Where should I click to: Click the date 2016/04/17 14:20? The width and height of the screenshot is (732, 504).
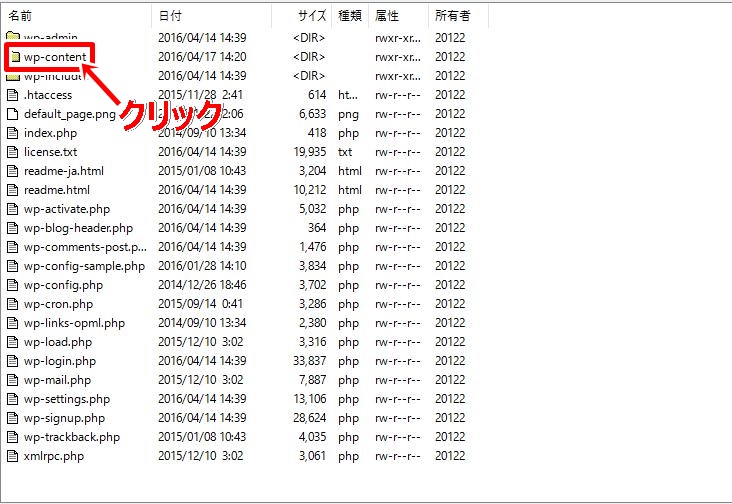(x=202, y=57)
